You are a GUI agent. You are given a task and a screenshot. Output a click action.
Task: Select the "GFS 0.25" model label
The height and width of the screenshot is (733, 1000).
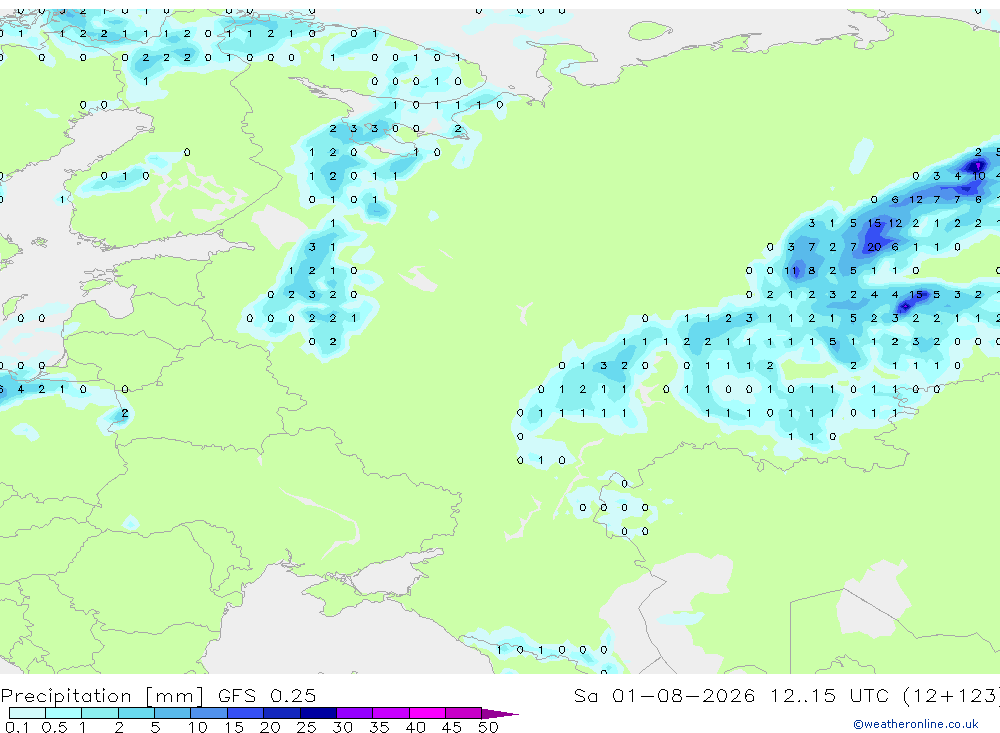267,695
